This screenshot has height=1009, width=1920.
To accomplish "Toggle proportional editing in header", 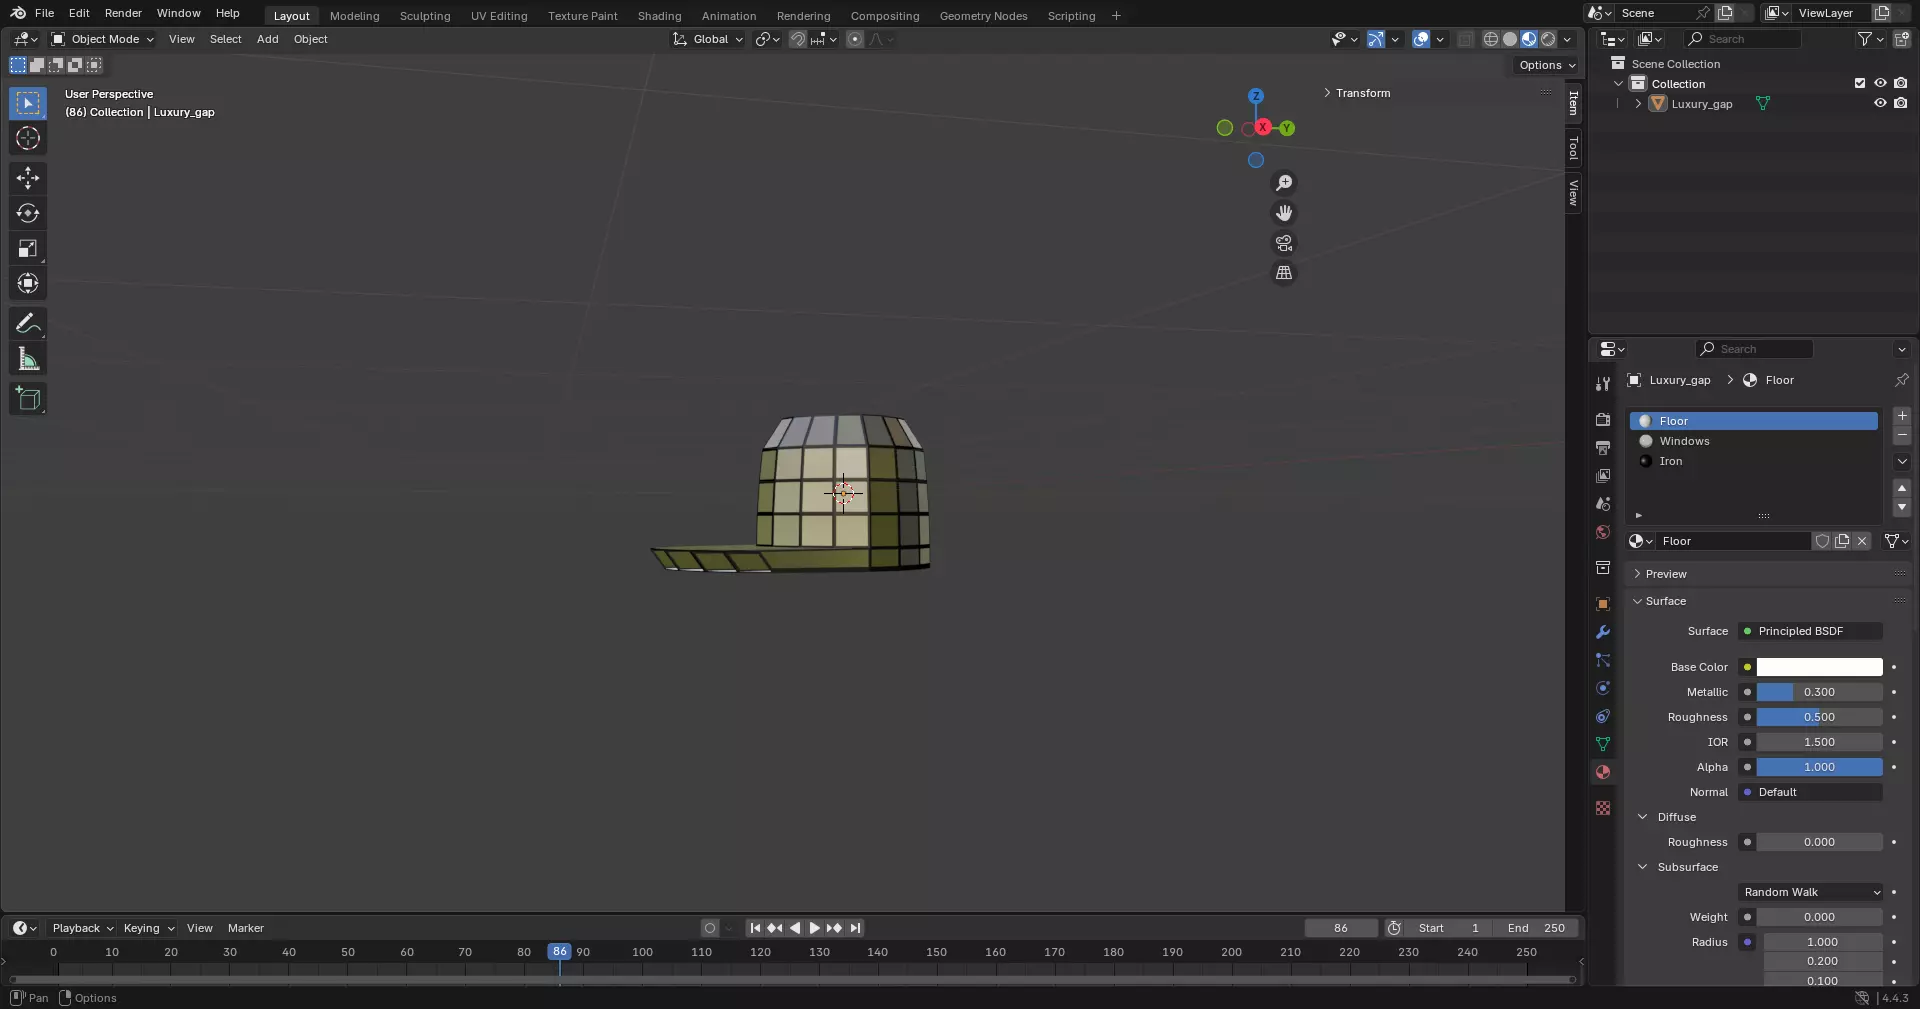I will pyautogui.click(x=855, y=39).
